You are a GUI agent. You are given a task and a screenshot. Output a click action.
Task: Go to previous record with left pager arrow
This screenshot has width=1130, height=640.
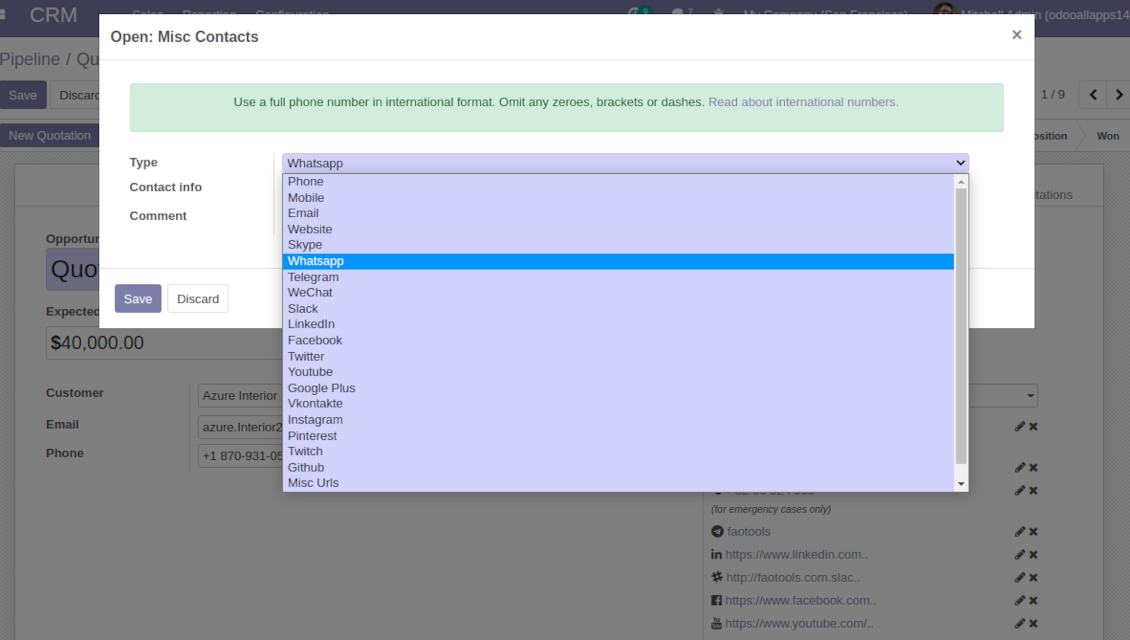1093,94
